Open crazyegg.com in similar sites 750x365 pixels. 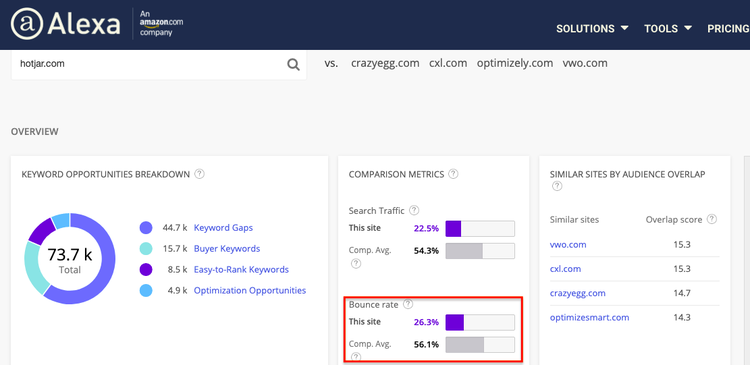click(x=578, y=293)
